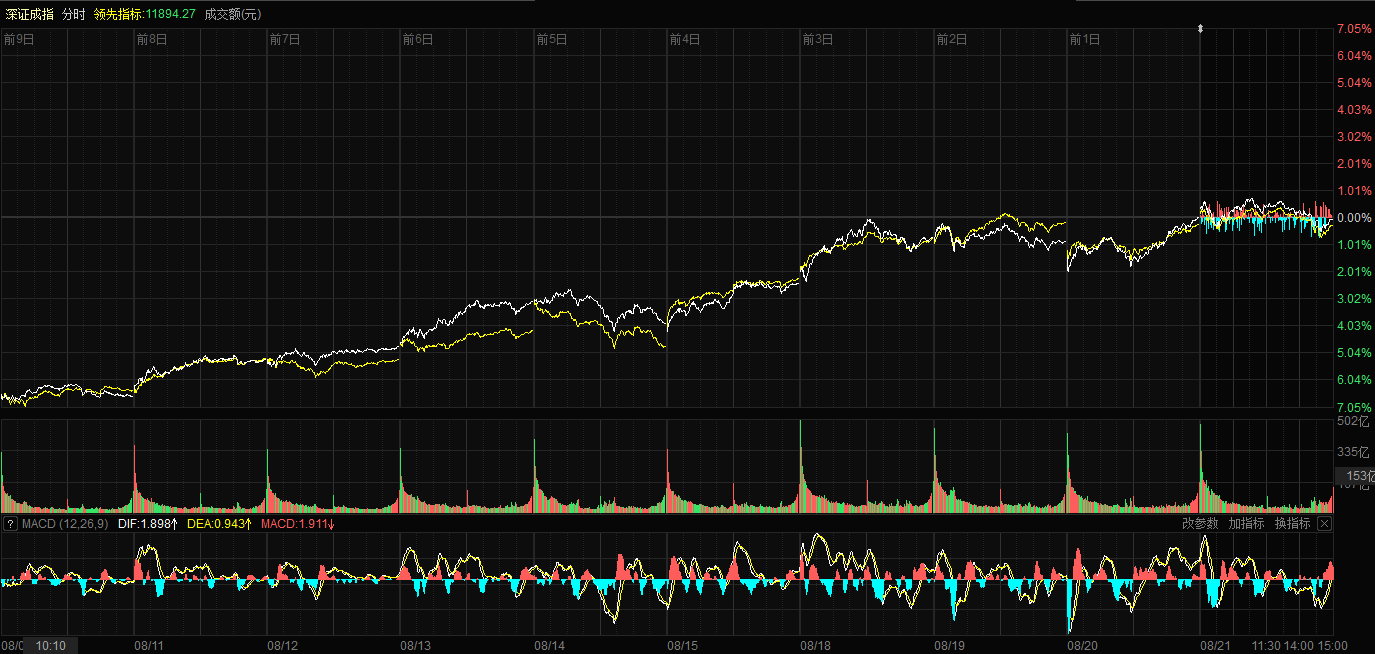Select the 前5日 day column header

(551, 40)
